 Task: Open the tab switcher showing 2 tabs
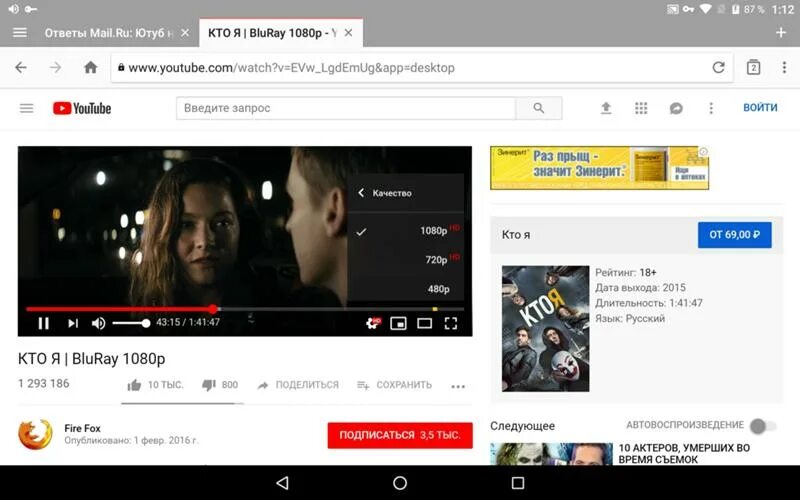coord(753,67)
